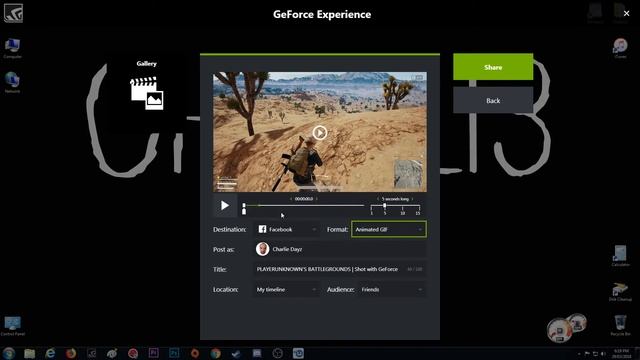Click the gameplay video preview thumbnail
Image resolution: width=640 pixels, height=360 pixels.
tap(320, 132)
